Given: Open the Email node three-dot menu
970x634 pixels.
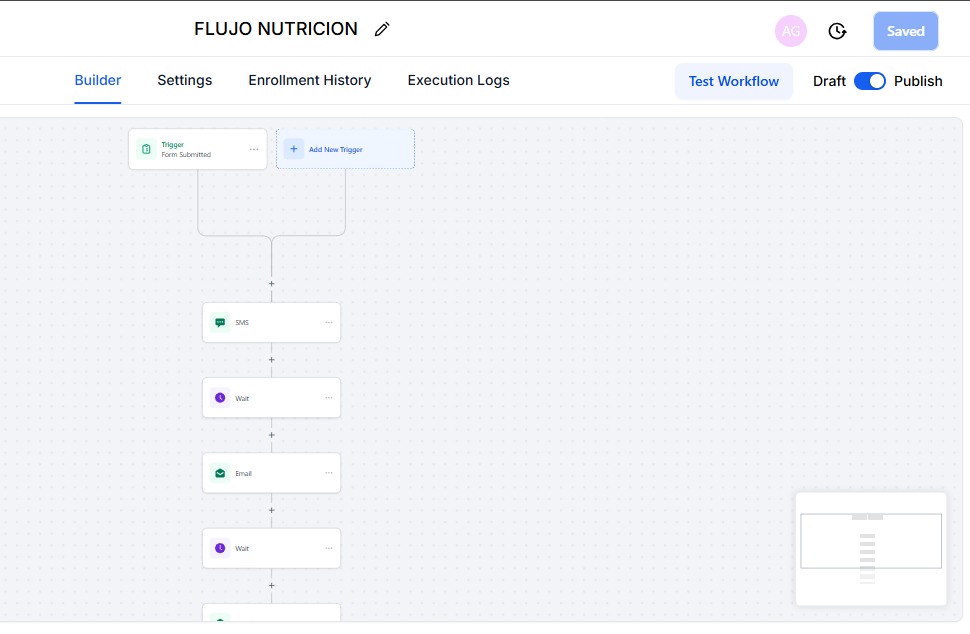Looking at the screenshot, I should pyautogui.click(x=328, y=473).
